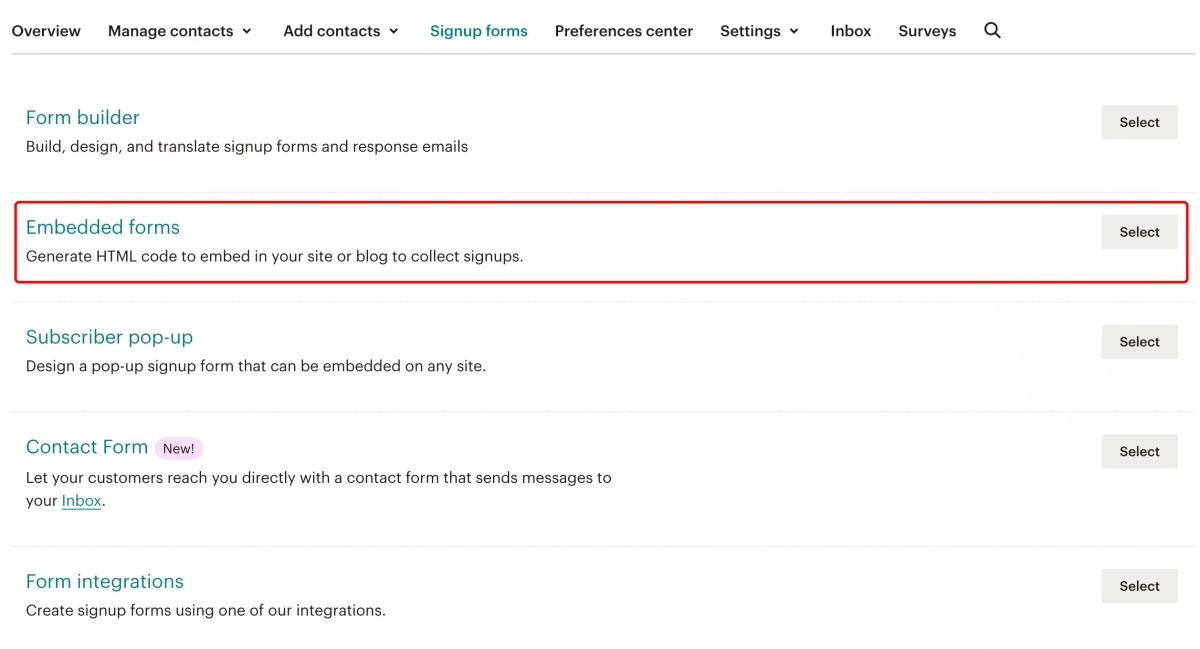The image size is (1200, 649).
Task: Open the Inbox tab
Action: pos(851,31)
